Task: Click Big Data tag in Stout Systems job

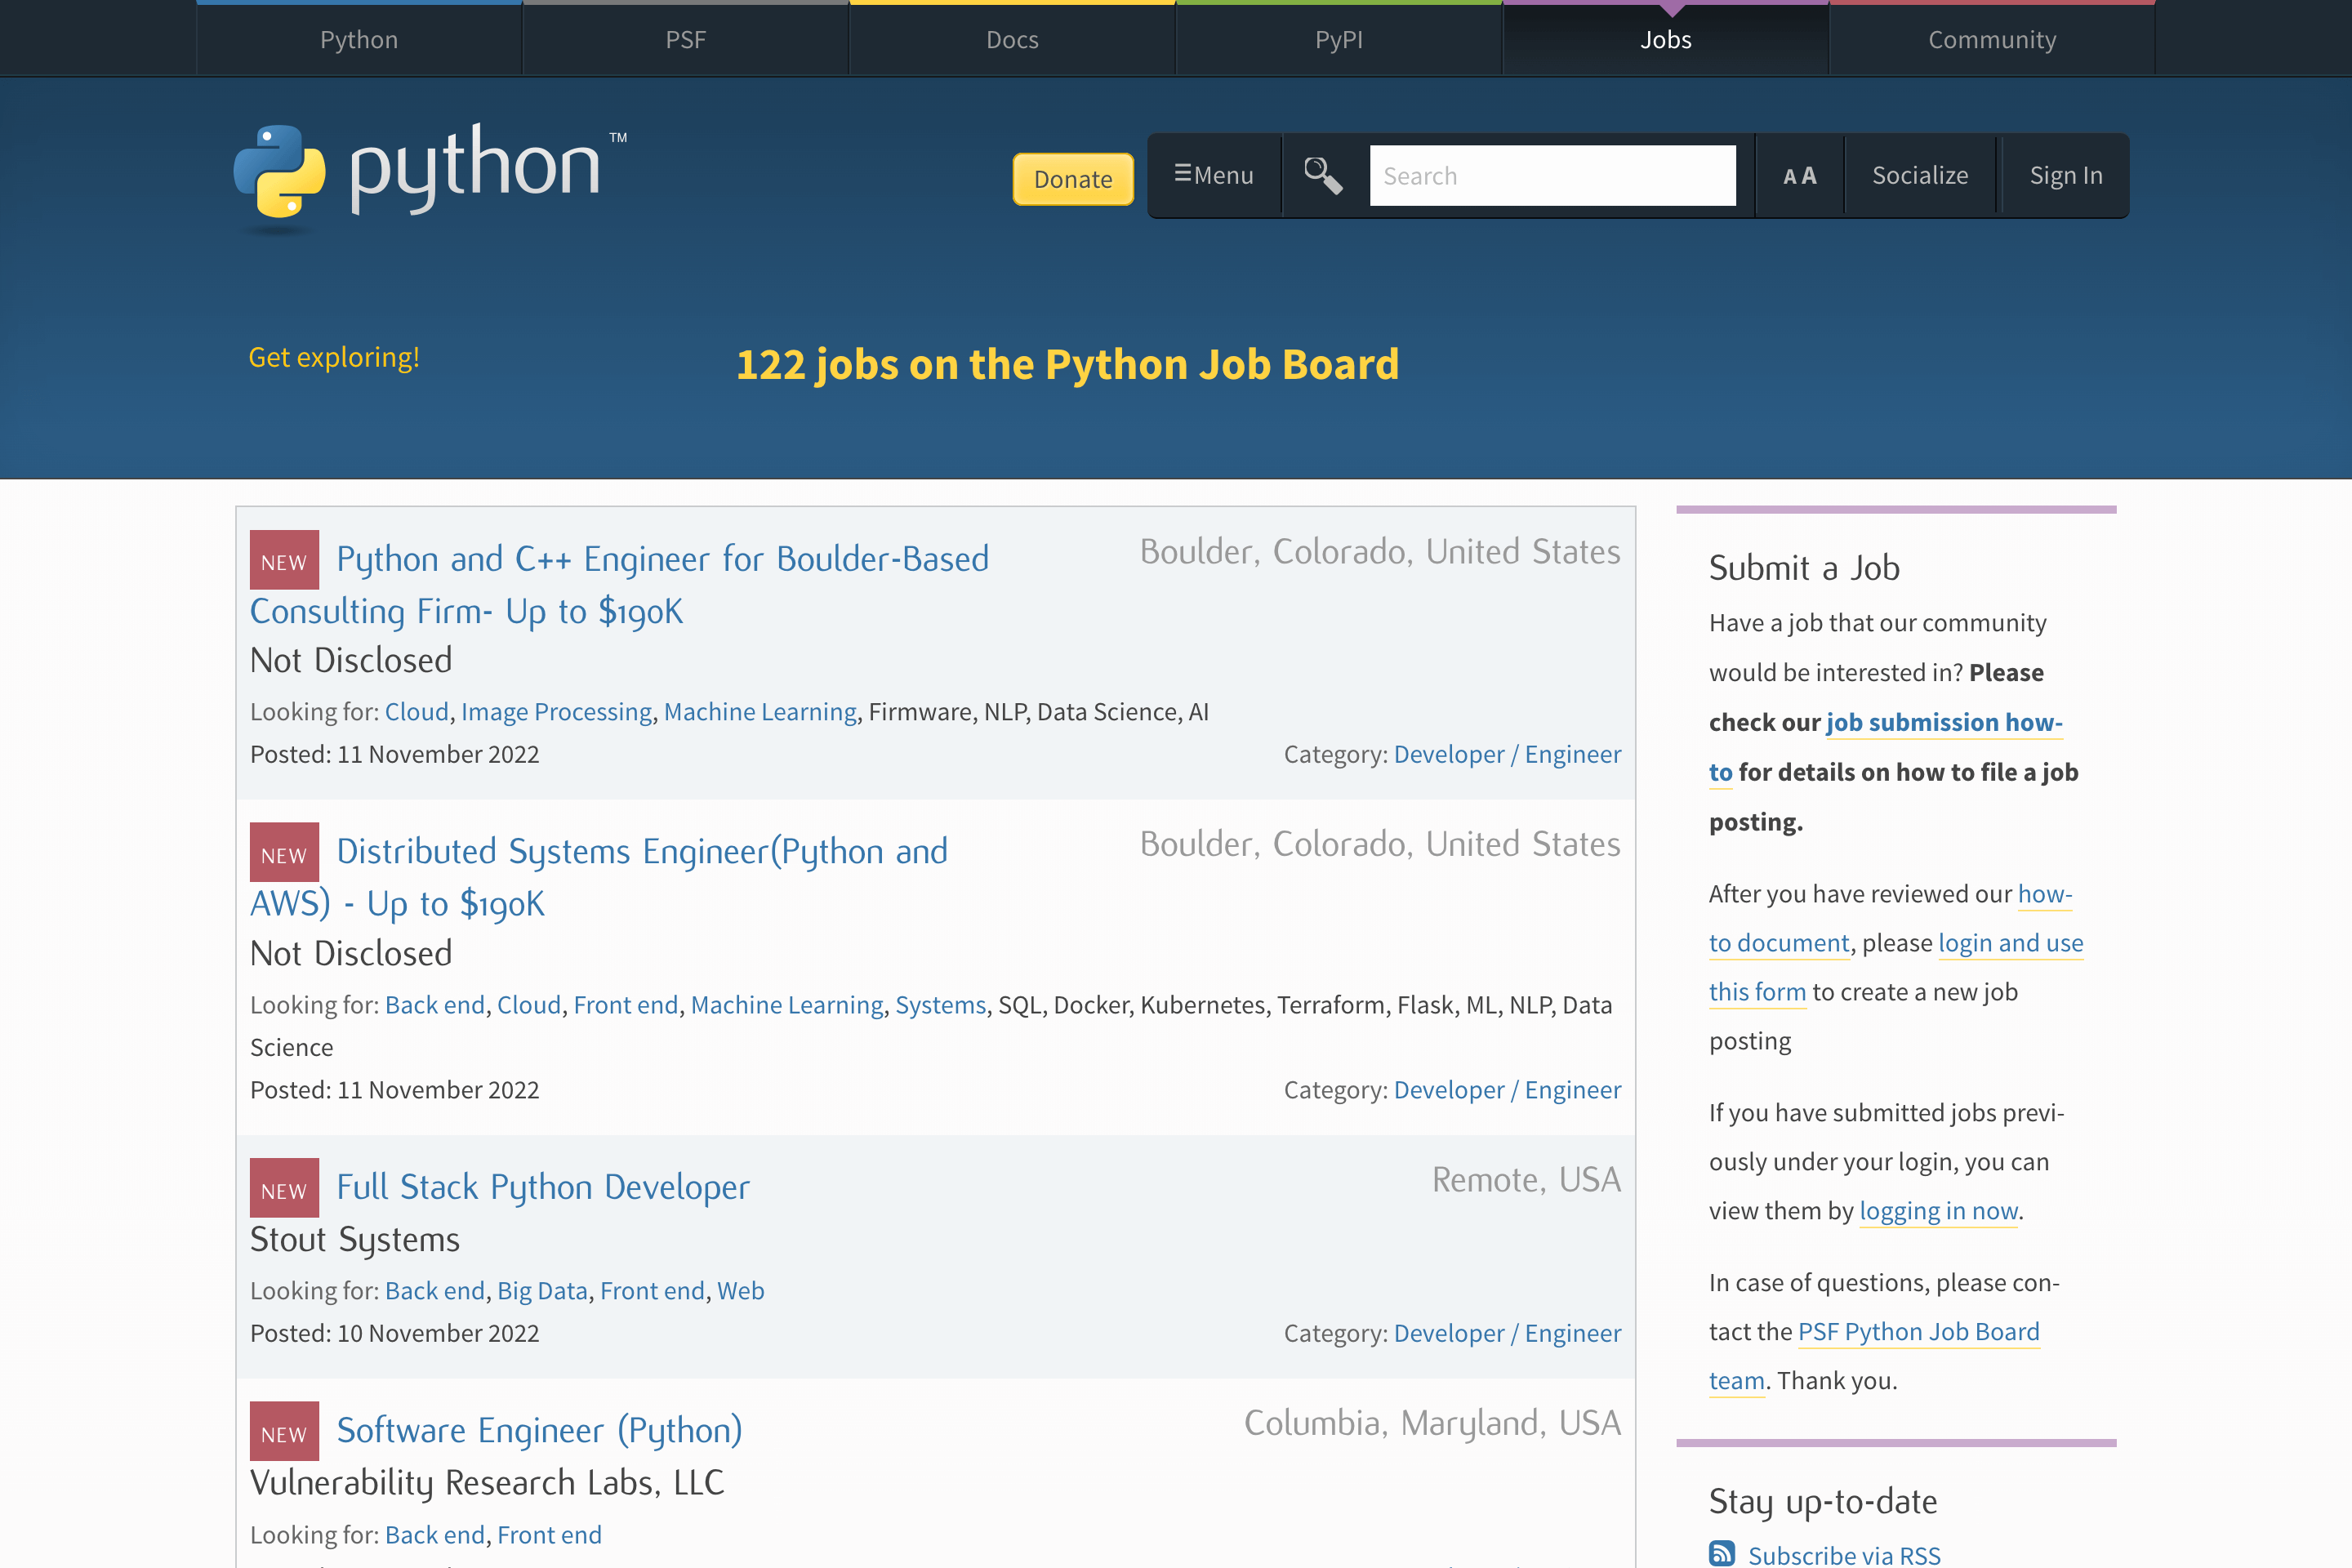Action: (x=542, y=1290)
